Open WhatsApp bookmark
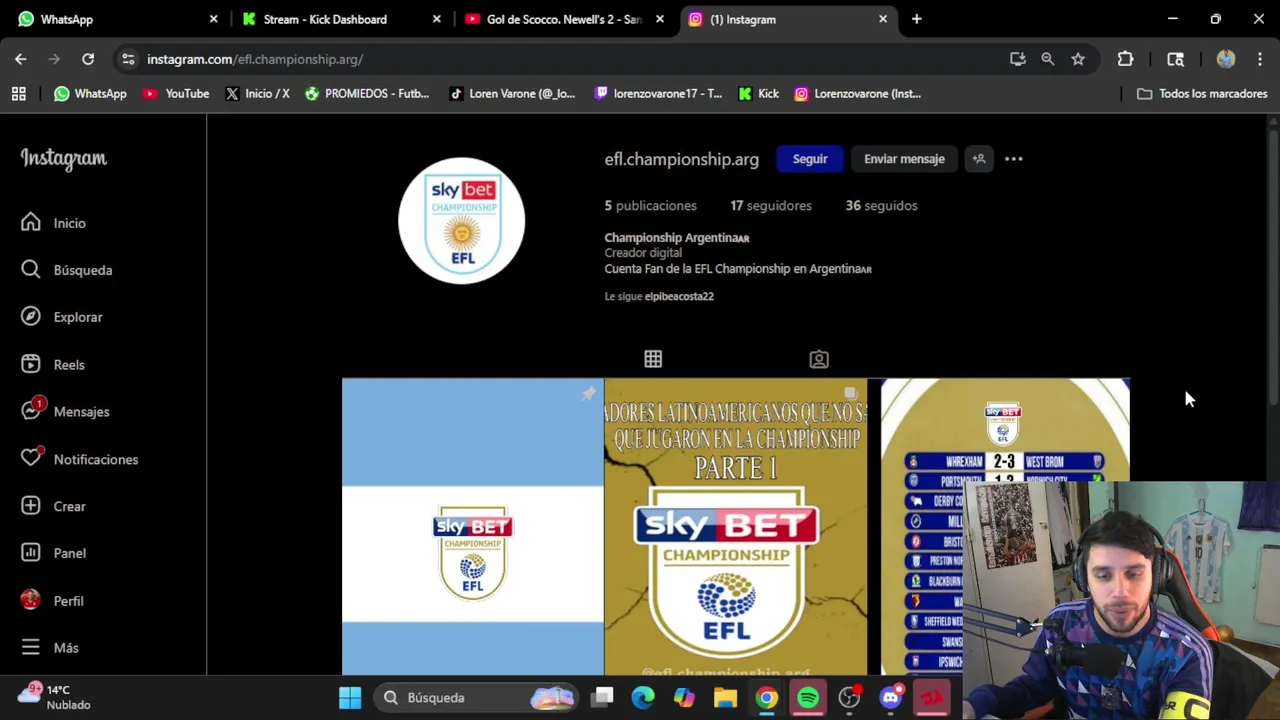The width and height of the screenshot is (1280, 720). (x=90, y=94)
